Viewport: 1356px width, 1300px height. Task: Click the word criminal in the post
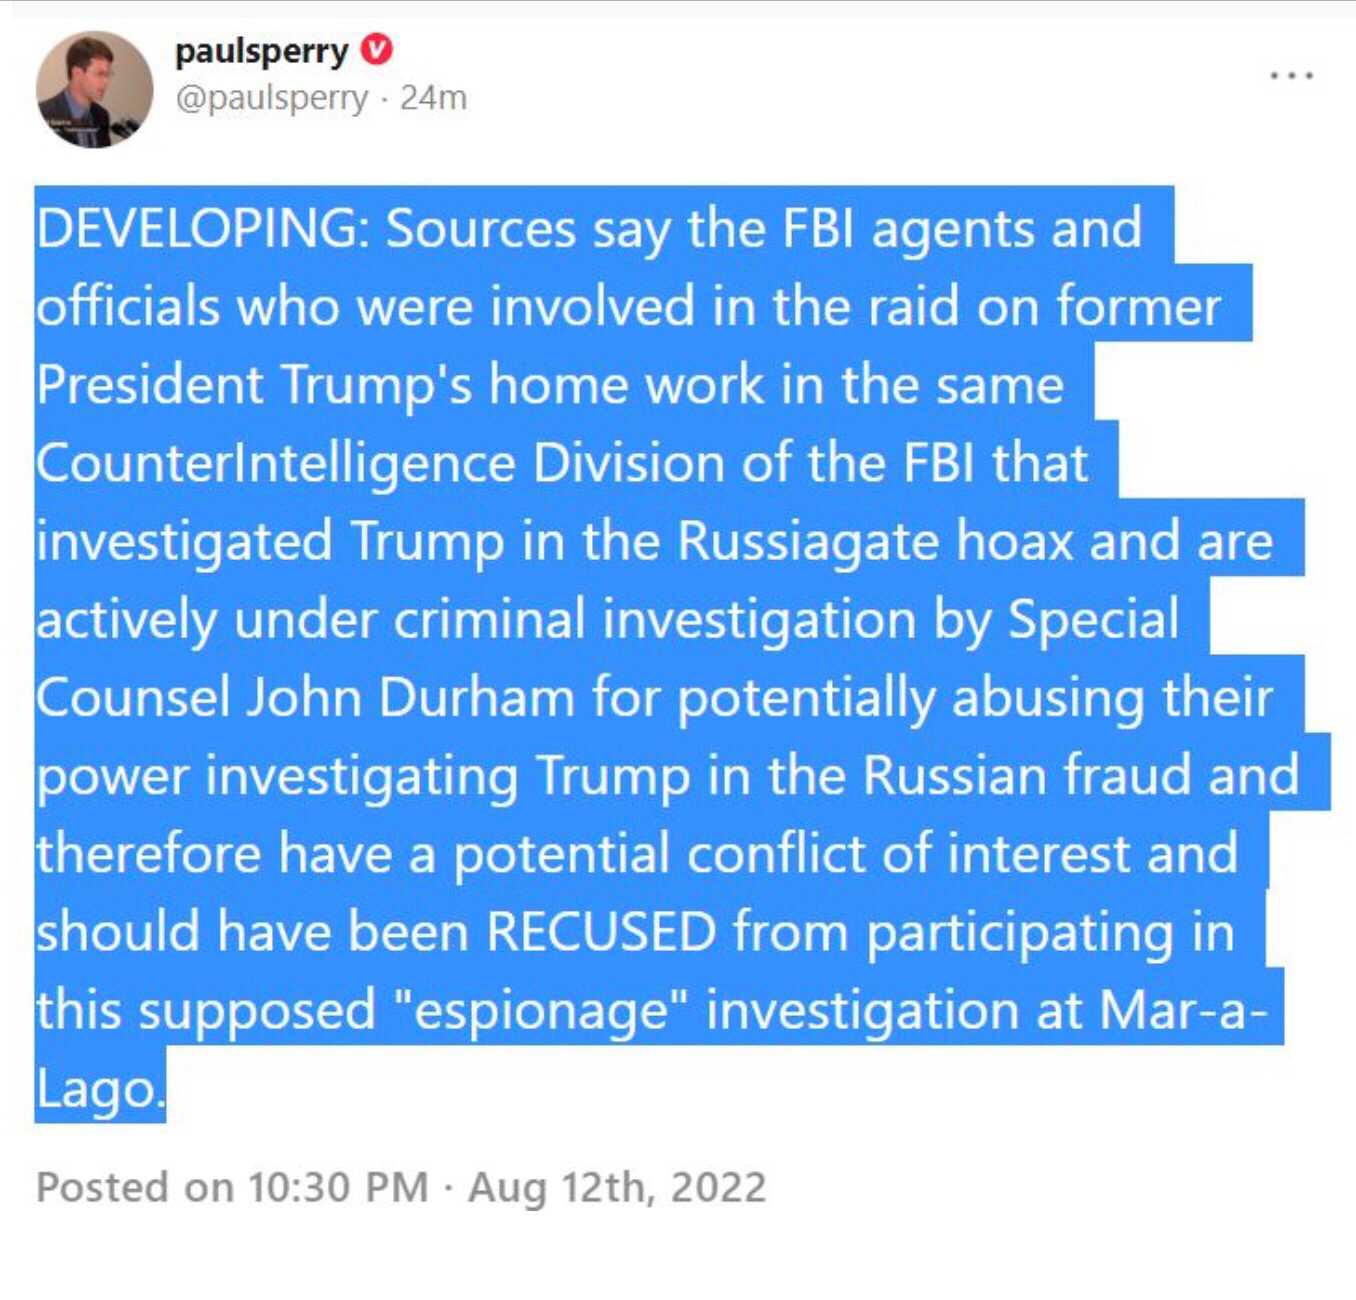coord(488,619)
